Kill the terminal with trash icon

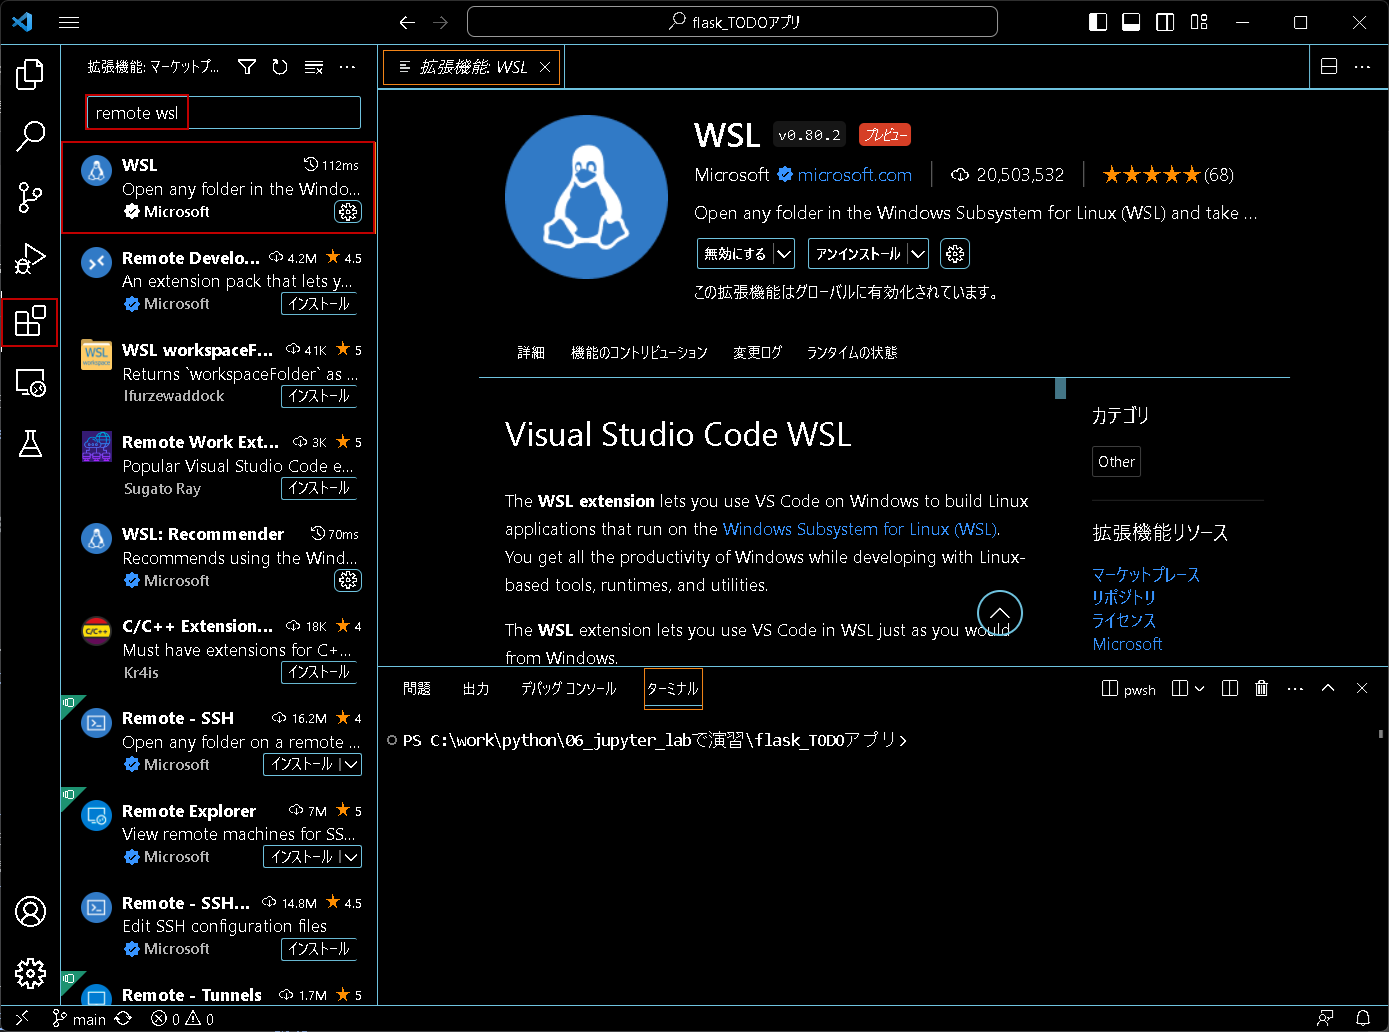tap(1262, 688)
